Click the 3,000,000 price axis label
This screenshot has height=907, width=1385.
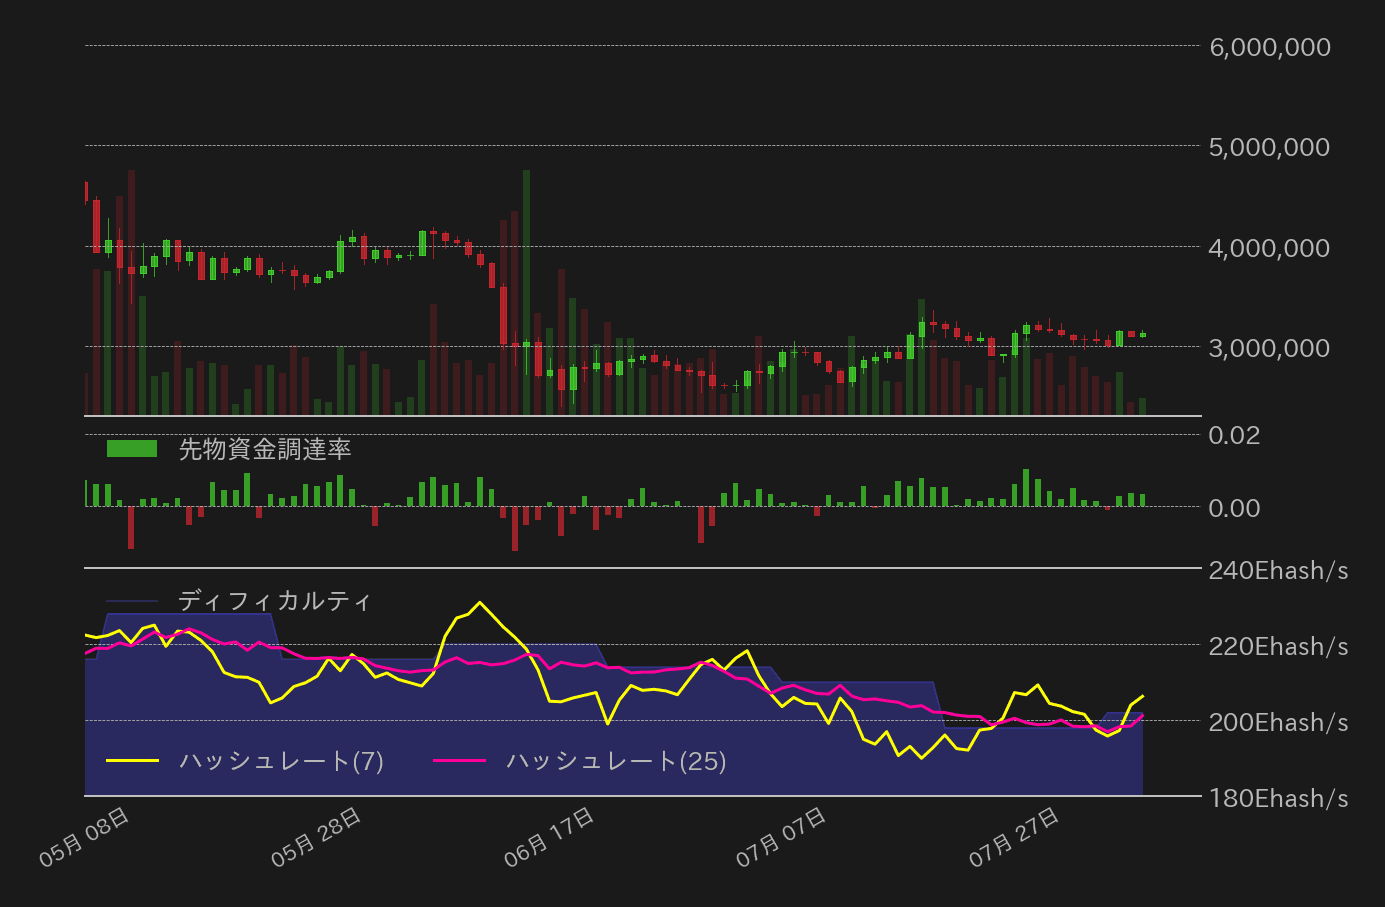coord(1270,348)
